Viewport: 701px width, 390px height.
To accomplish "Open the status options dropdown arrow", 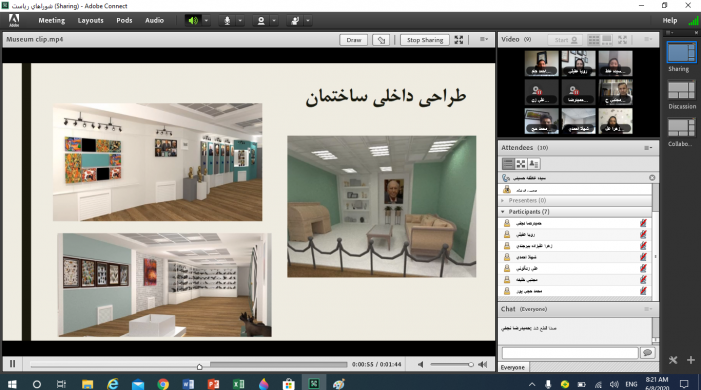I will coord(308,21).
